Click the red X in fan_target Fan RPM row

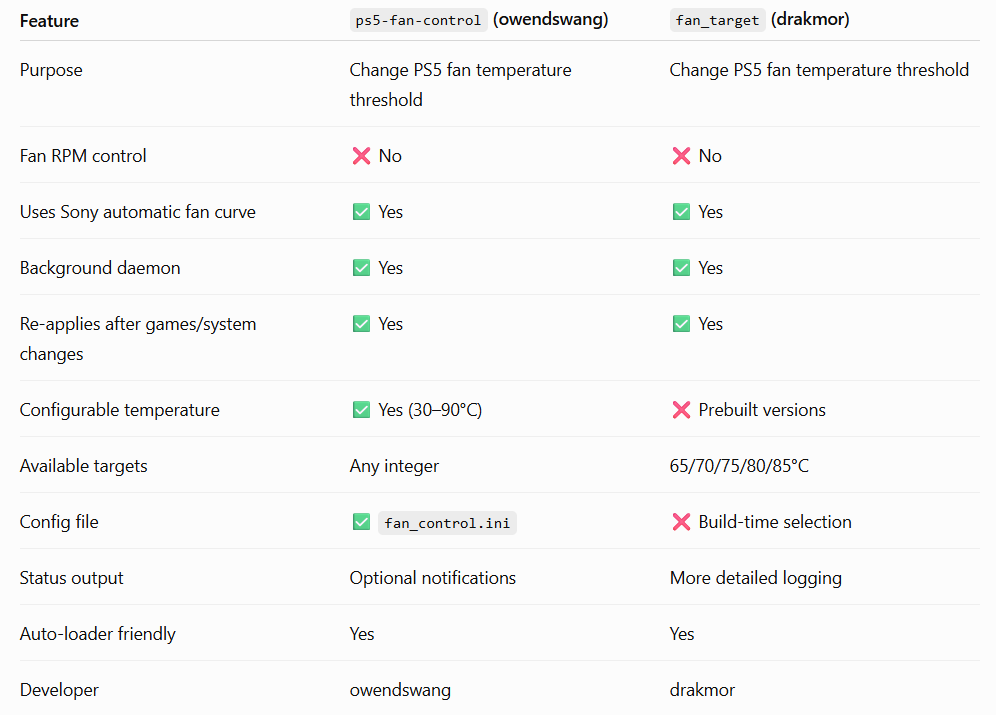682,156
